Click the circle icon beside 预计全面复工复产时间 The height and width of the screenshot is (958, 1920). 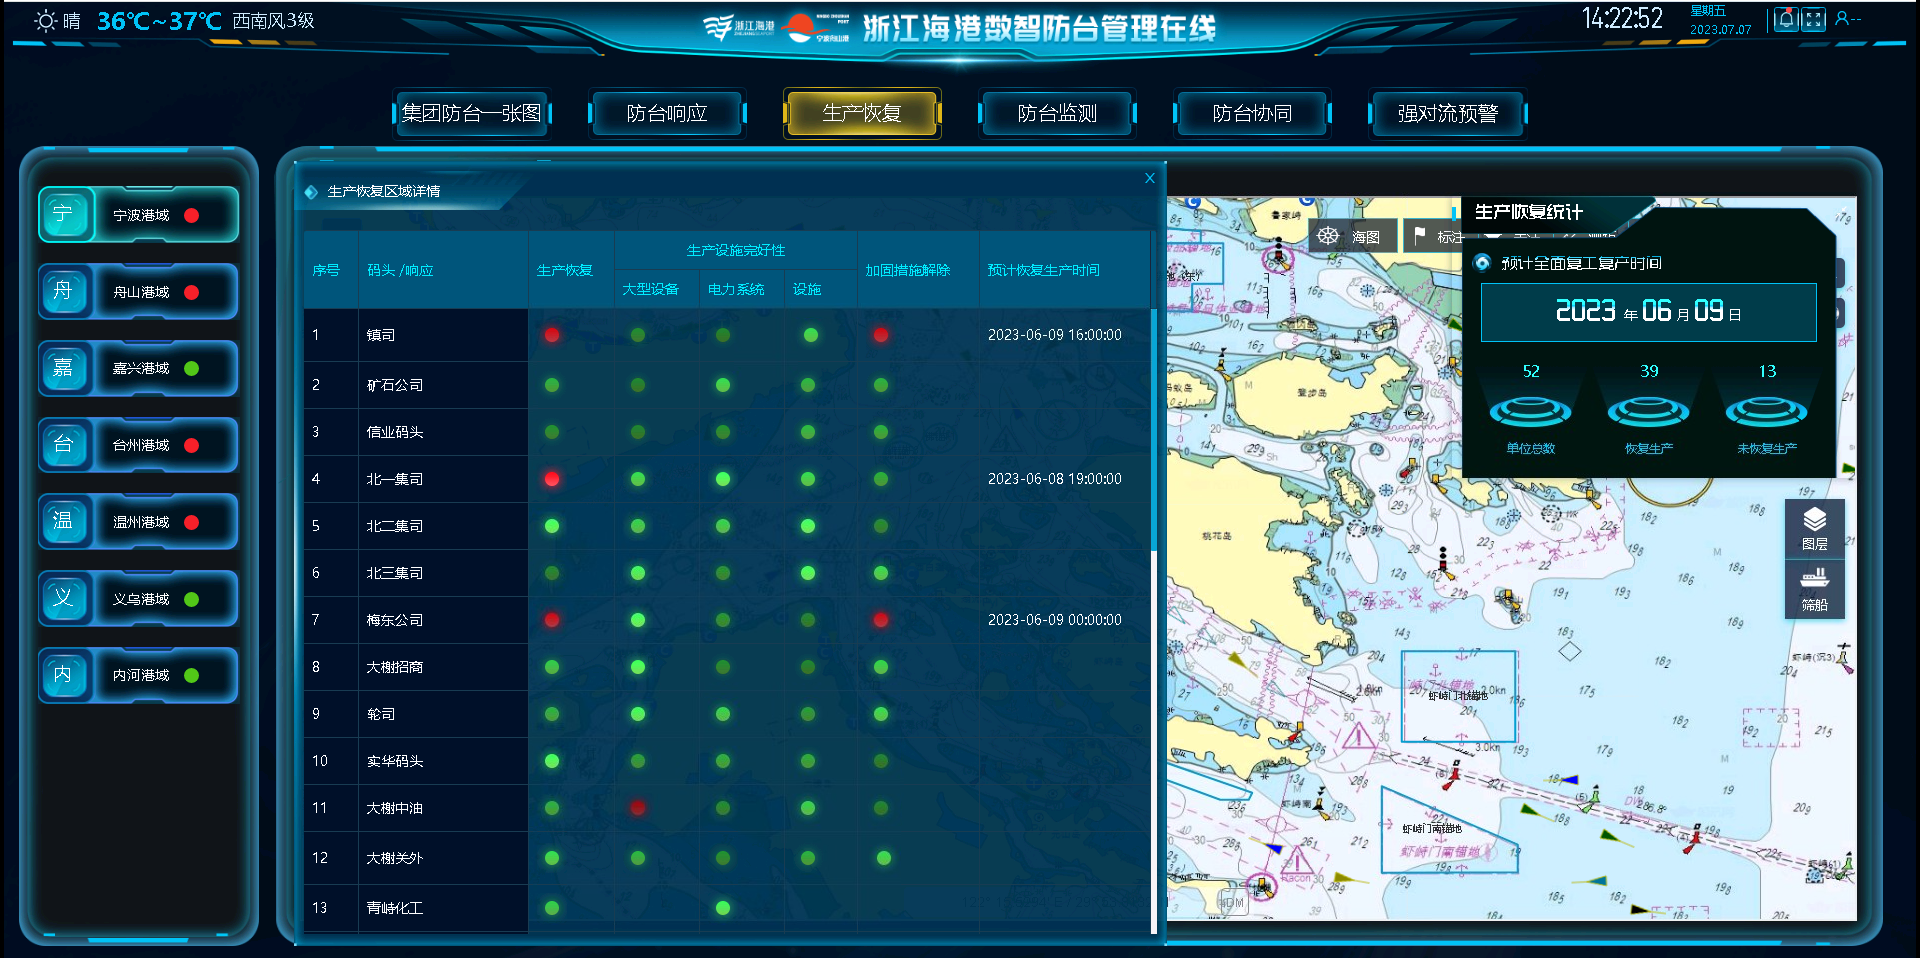pos(1483,263)
